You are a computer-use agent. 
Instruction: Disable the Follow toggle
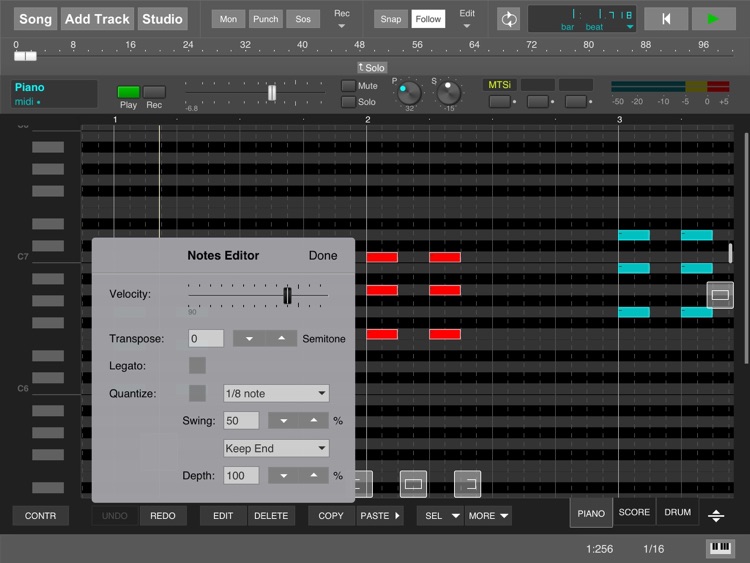428,19
